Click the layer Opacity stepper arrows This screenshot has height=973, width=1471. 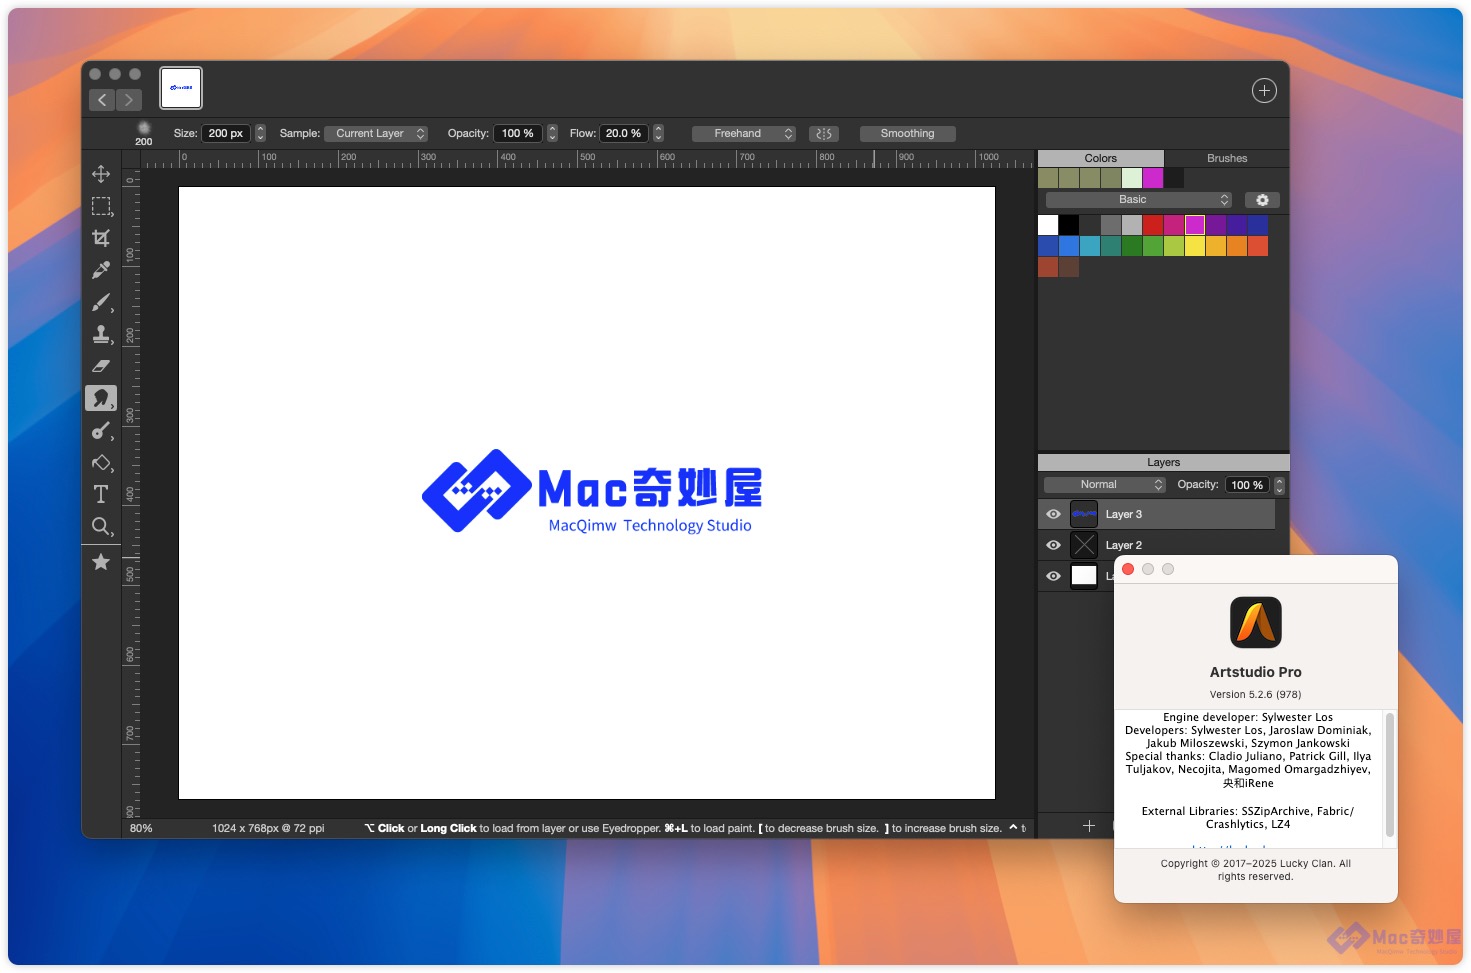1279,485
